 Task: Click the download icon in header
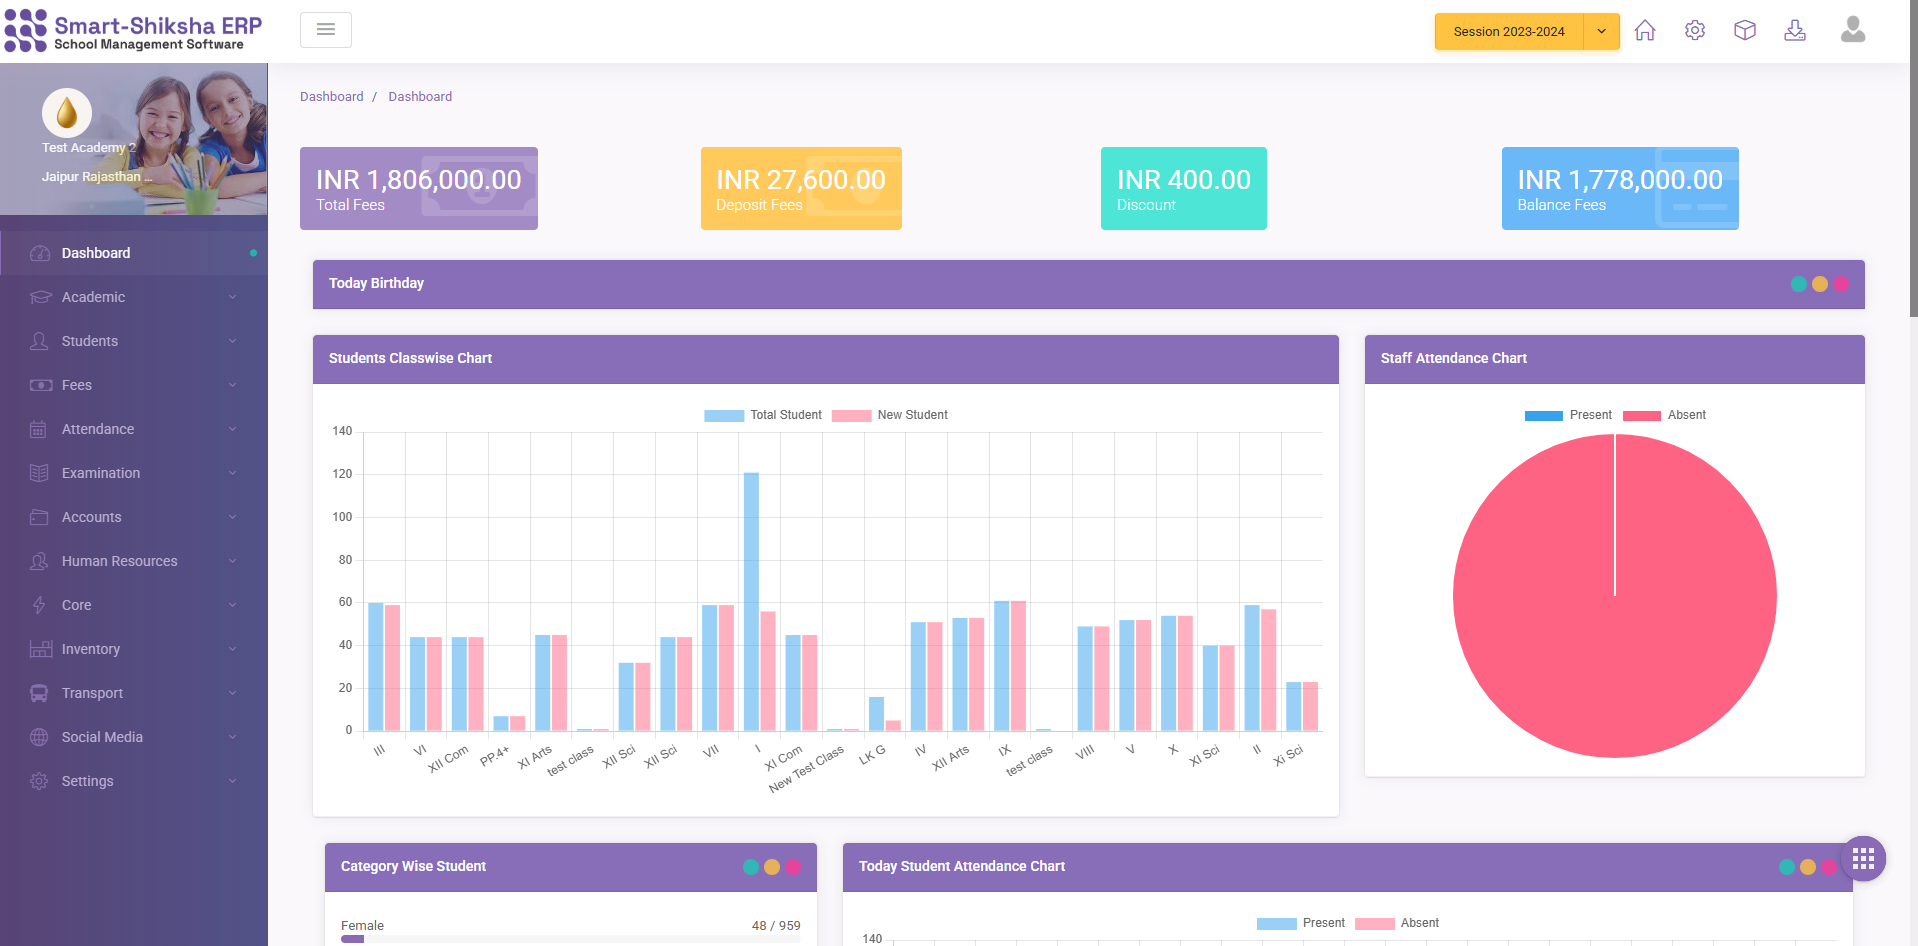coord(1795,31)
